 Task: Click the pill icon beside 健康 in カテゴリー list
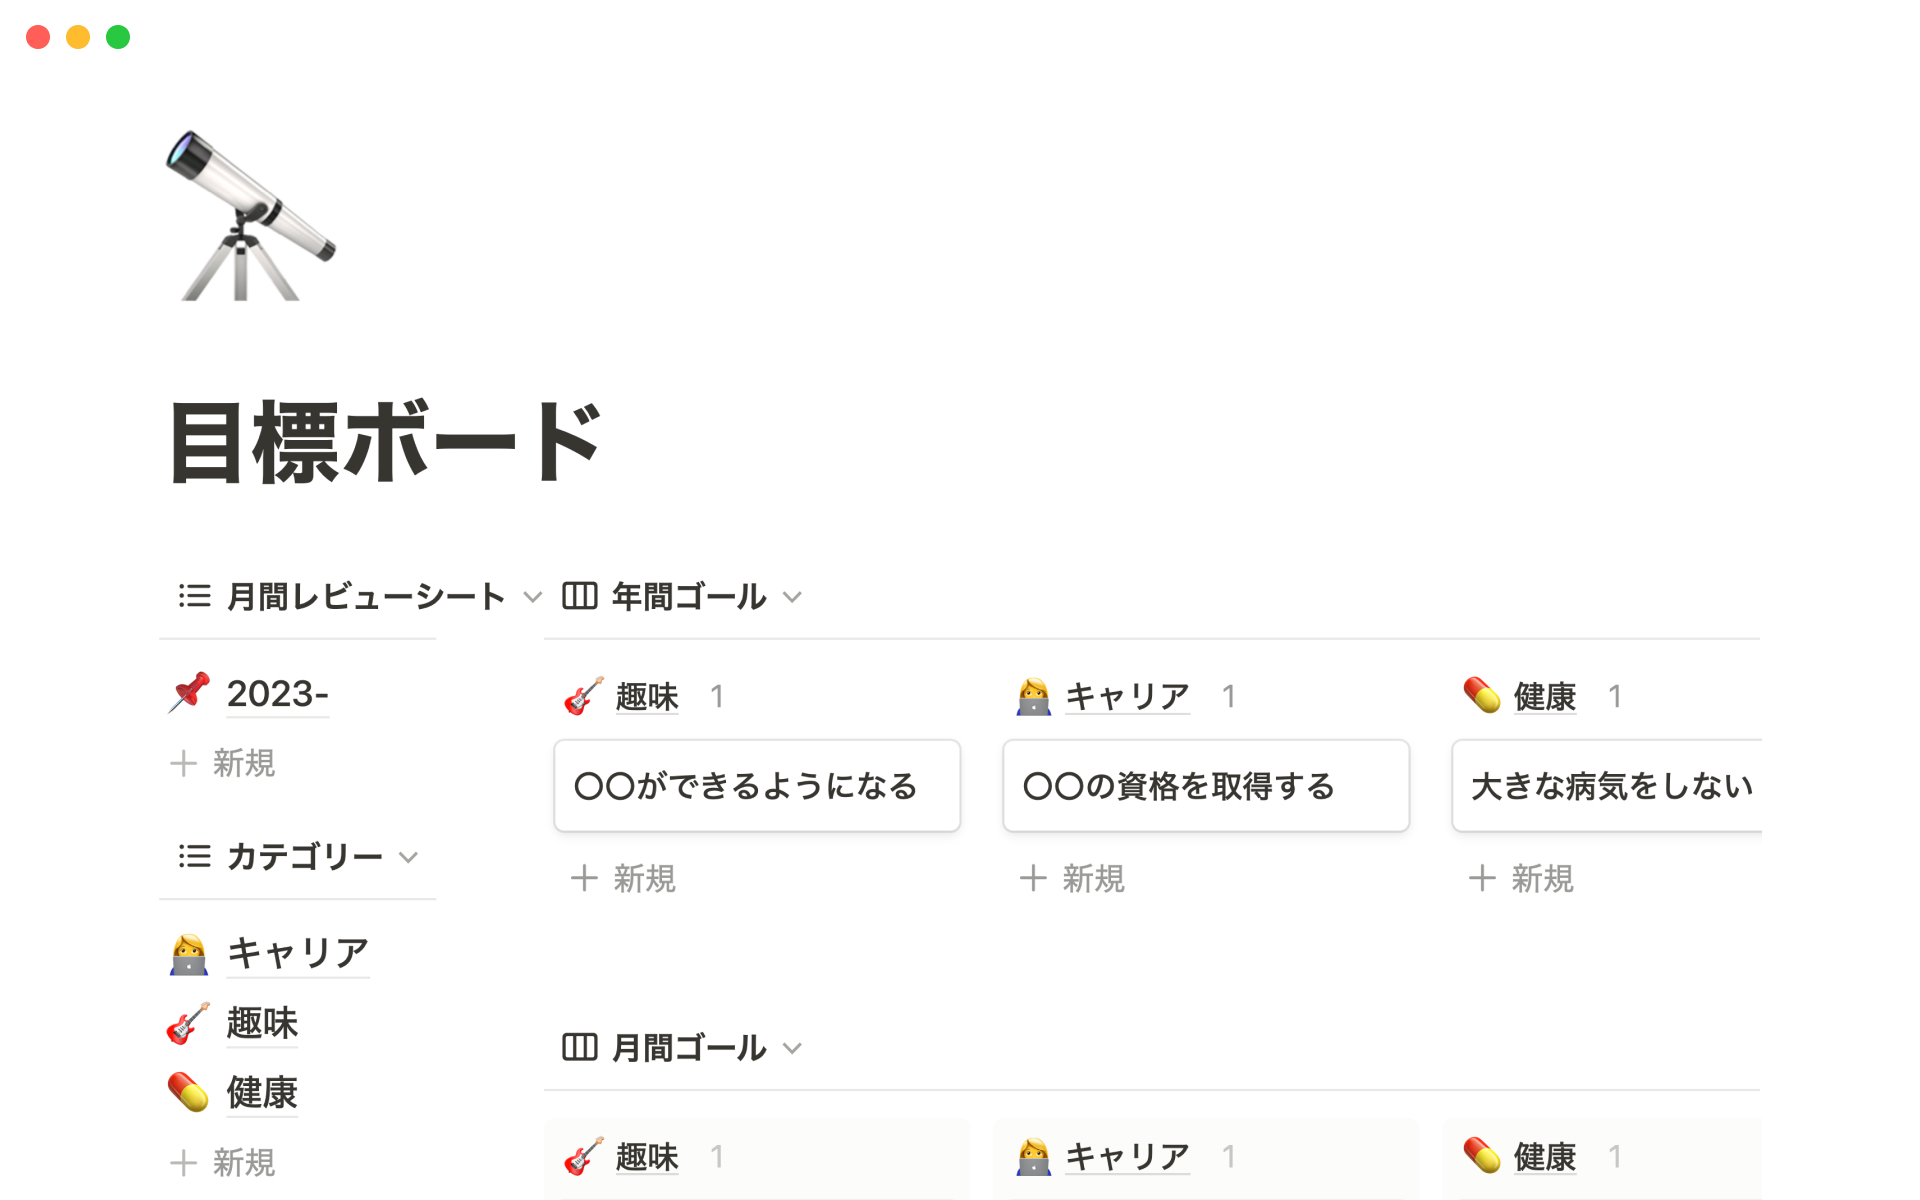pos(189,1092)
